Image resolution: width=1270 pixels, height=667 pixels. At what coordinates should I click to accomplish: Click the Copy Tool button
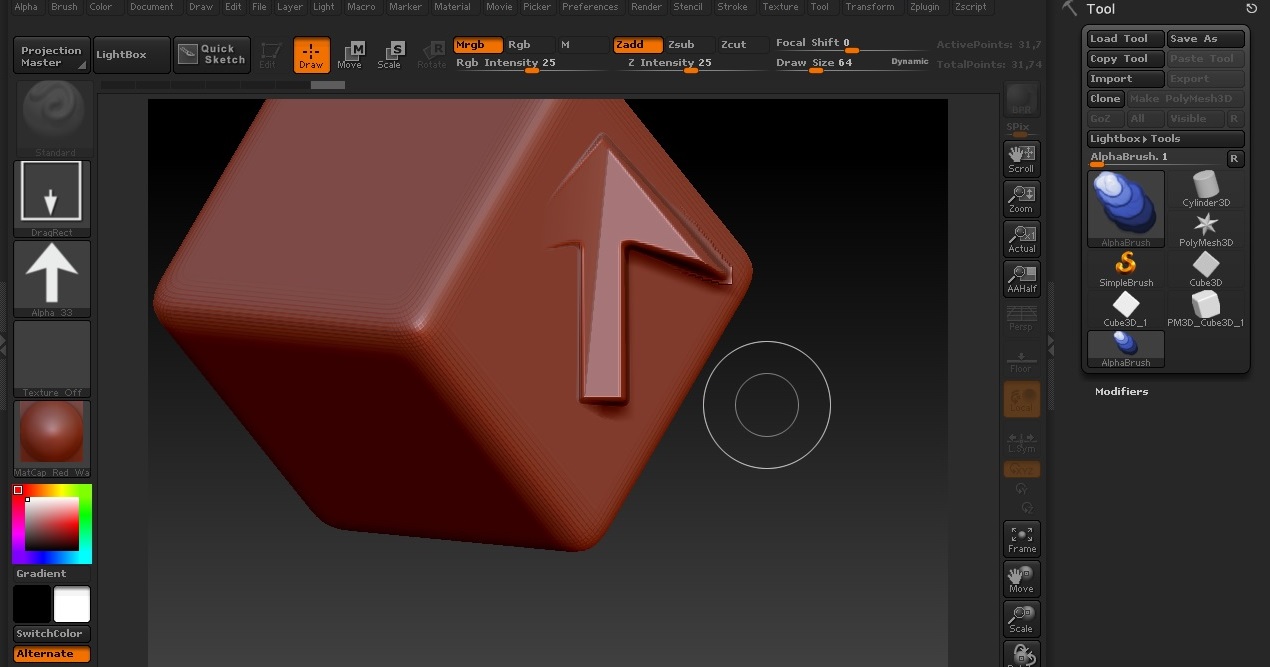1126,59
